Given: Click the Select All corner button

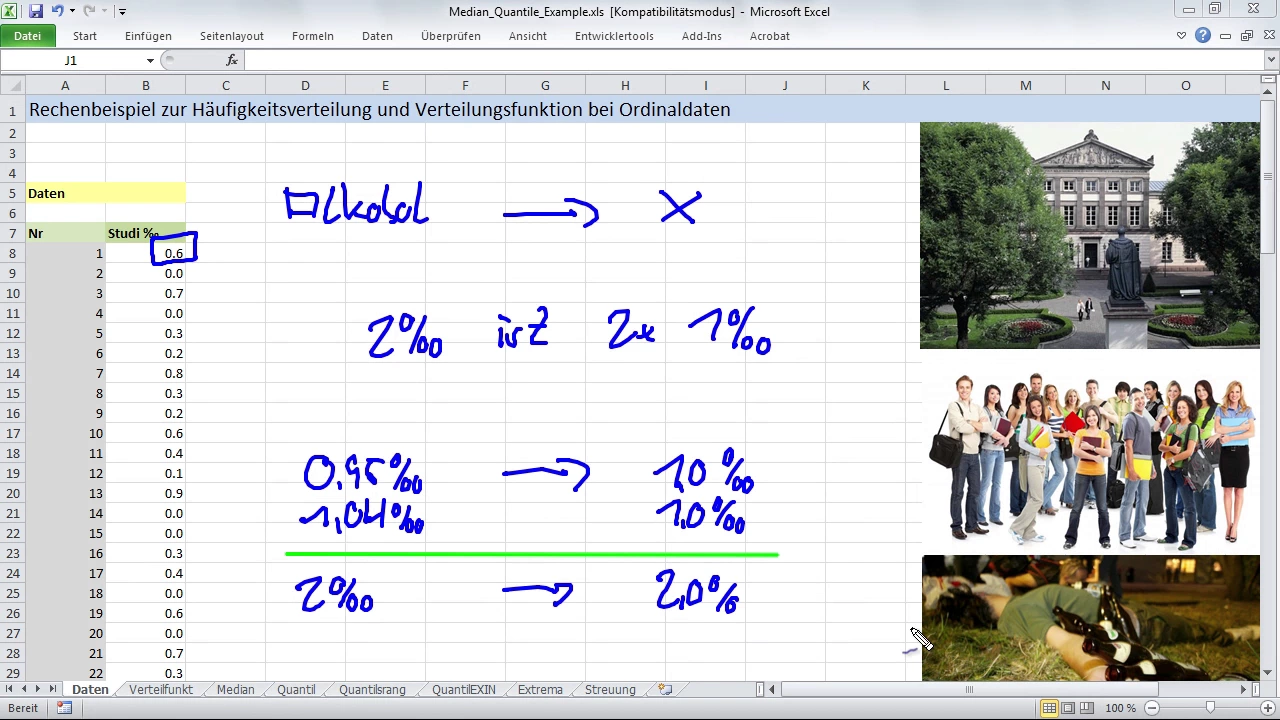Looking at the screenshot, I should 13,86.
